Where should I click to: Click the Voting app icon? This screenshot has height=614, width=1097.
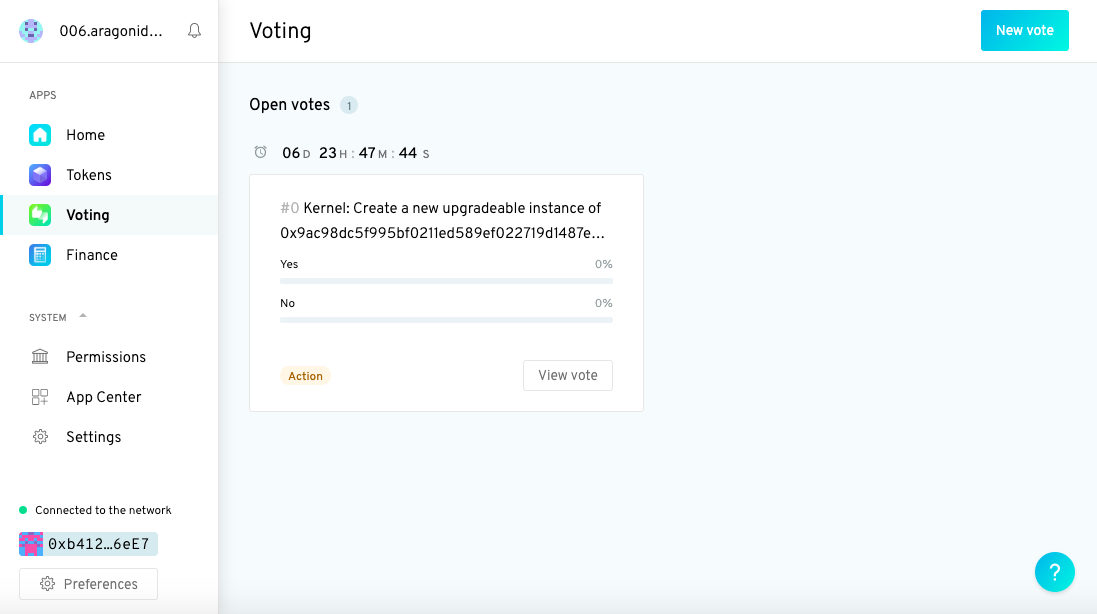pos(40,215)
